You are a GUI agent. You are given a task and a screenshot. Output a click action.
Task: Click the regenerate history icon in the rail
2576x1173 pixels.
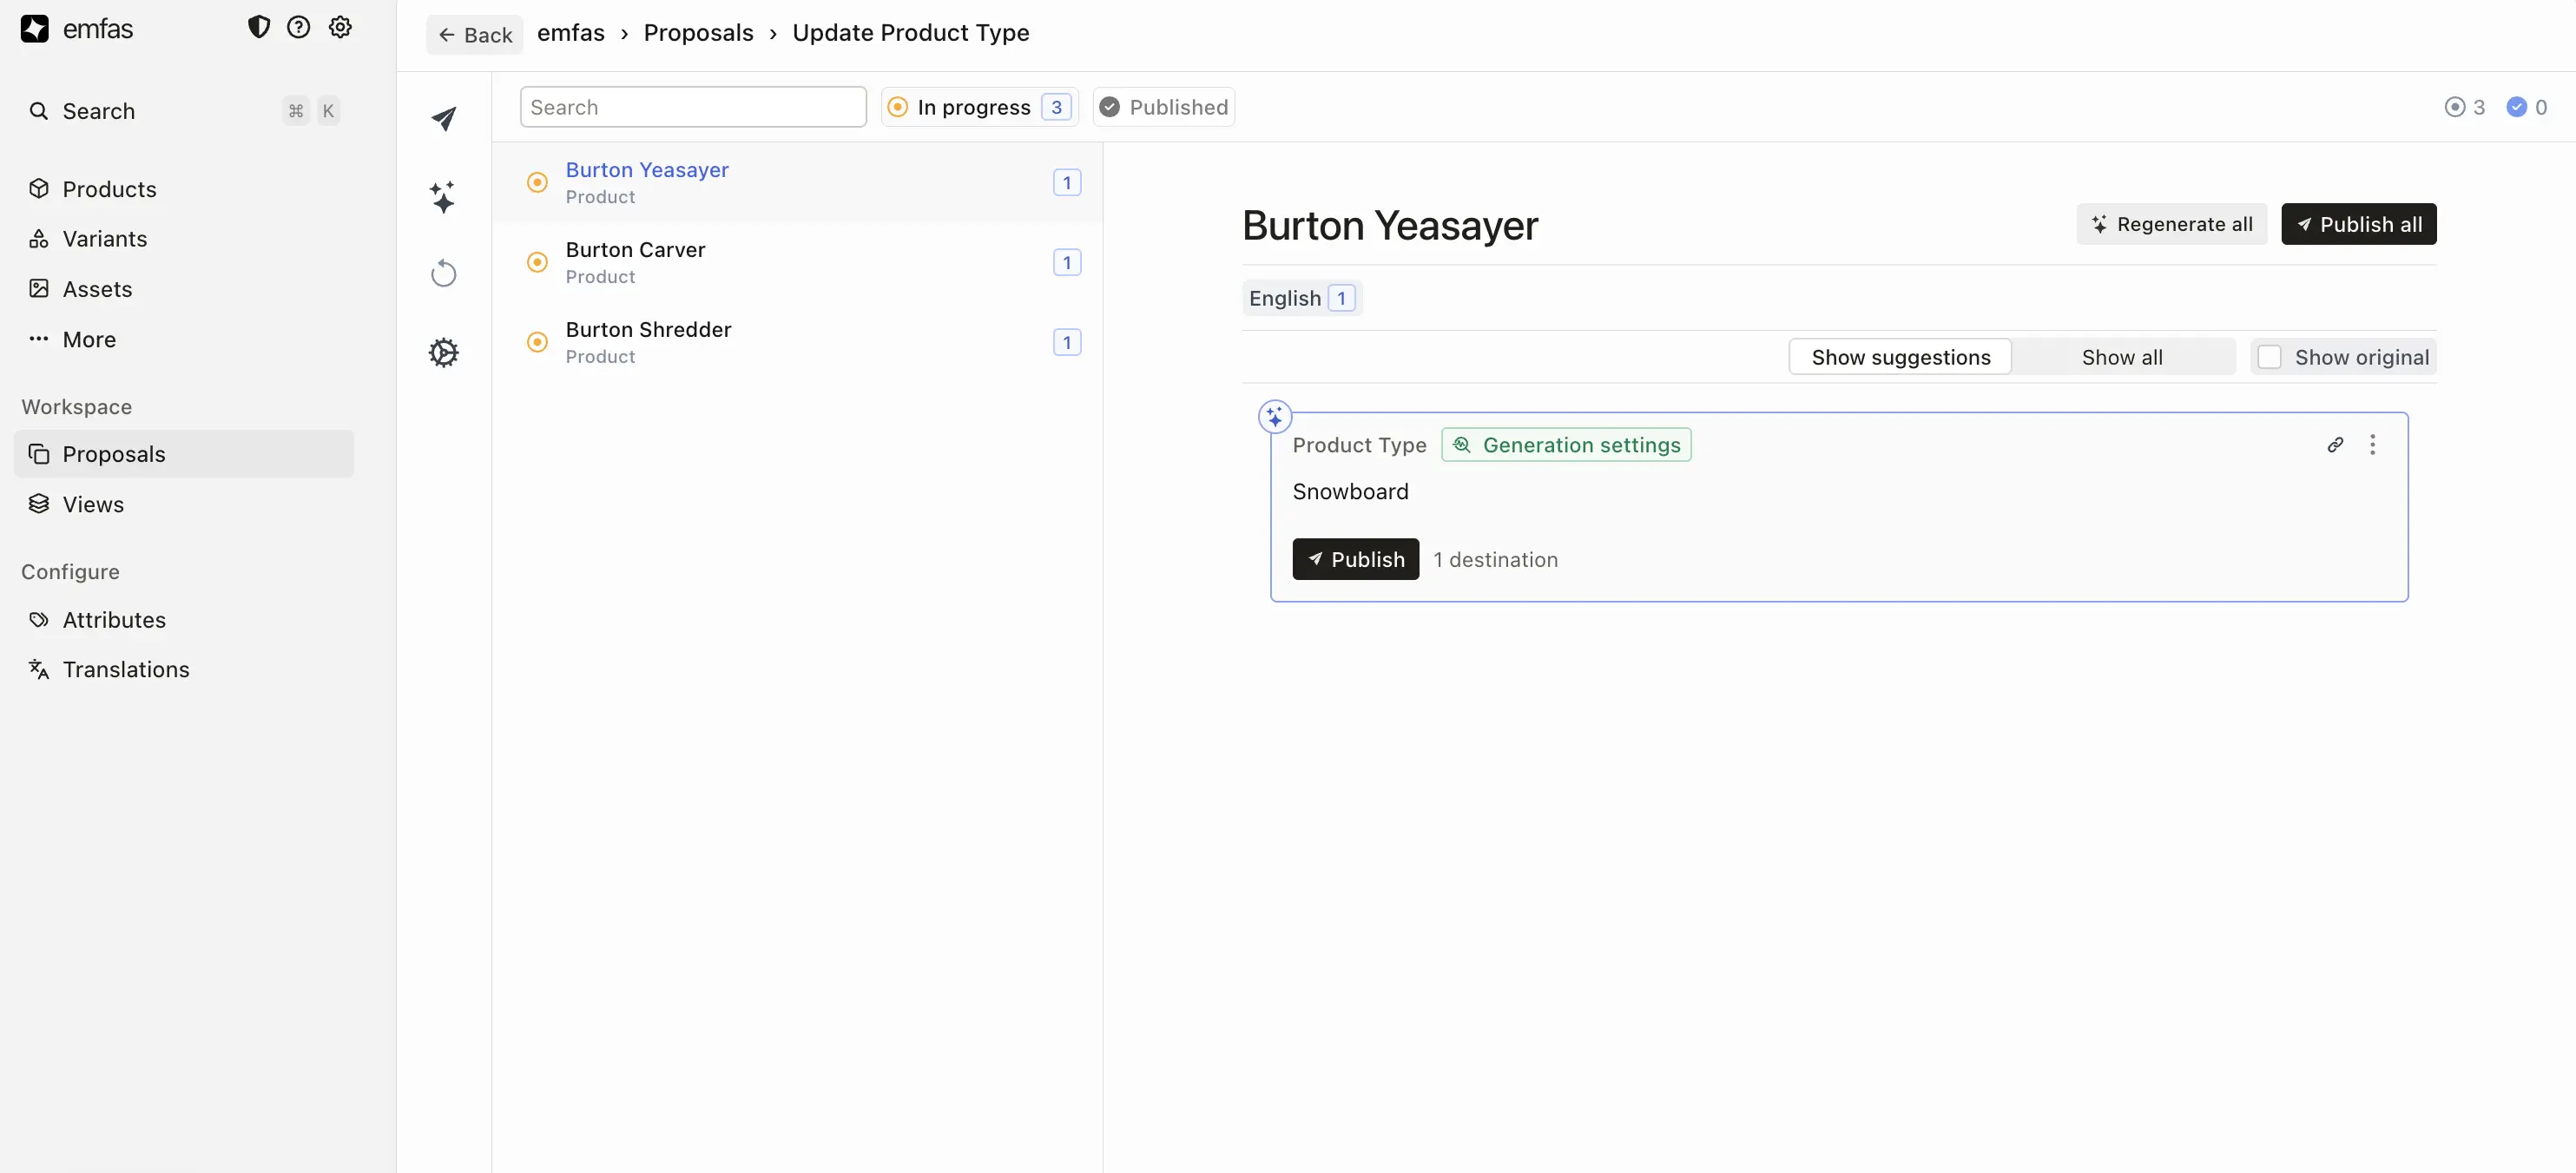[443, 272]
